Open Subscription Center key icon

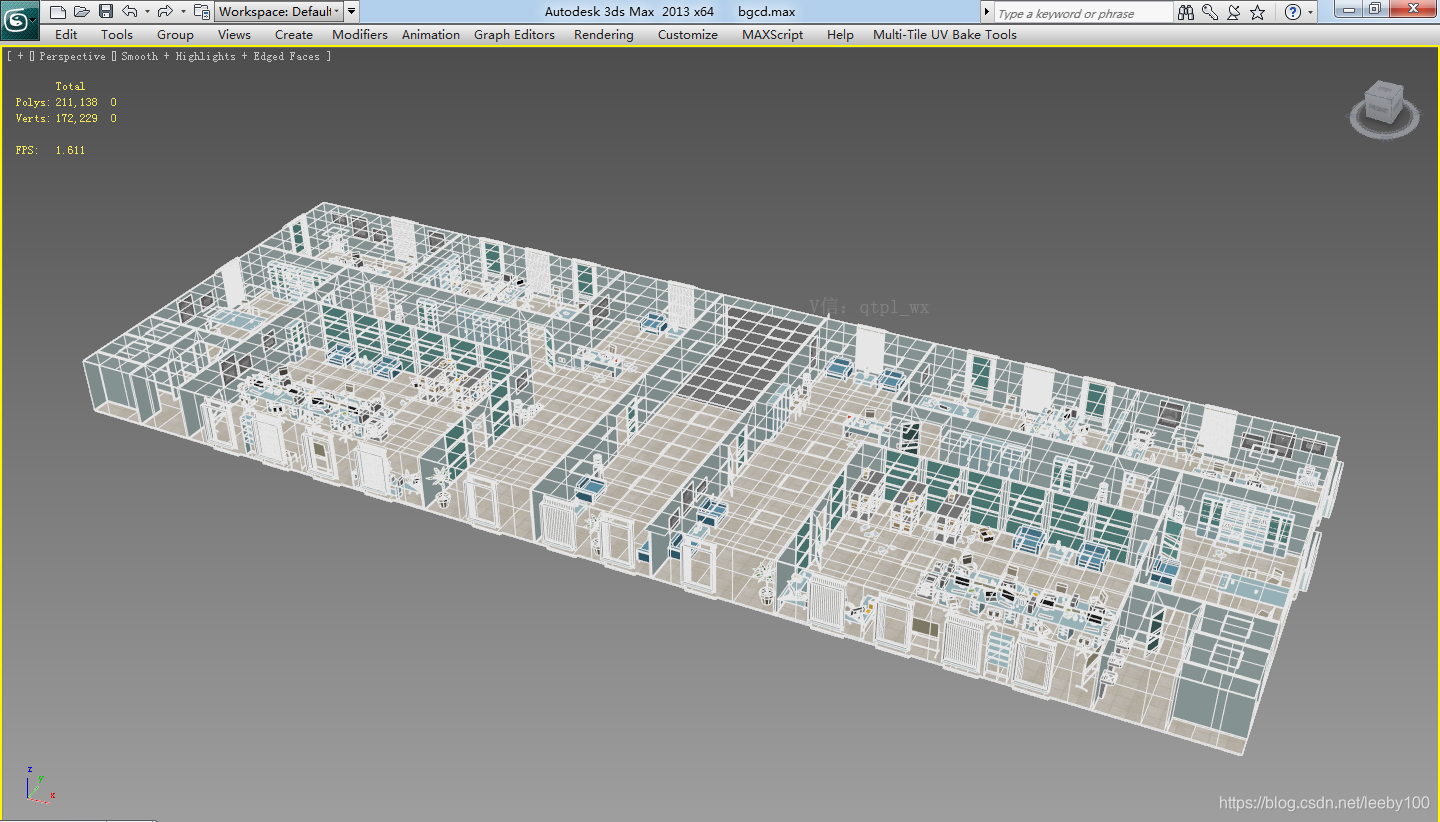1210,12
